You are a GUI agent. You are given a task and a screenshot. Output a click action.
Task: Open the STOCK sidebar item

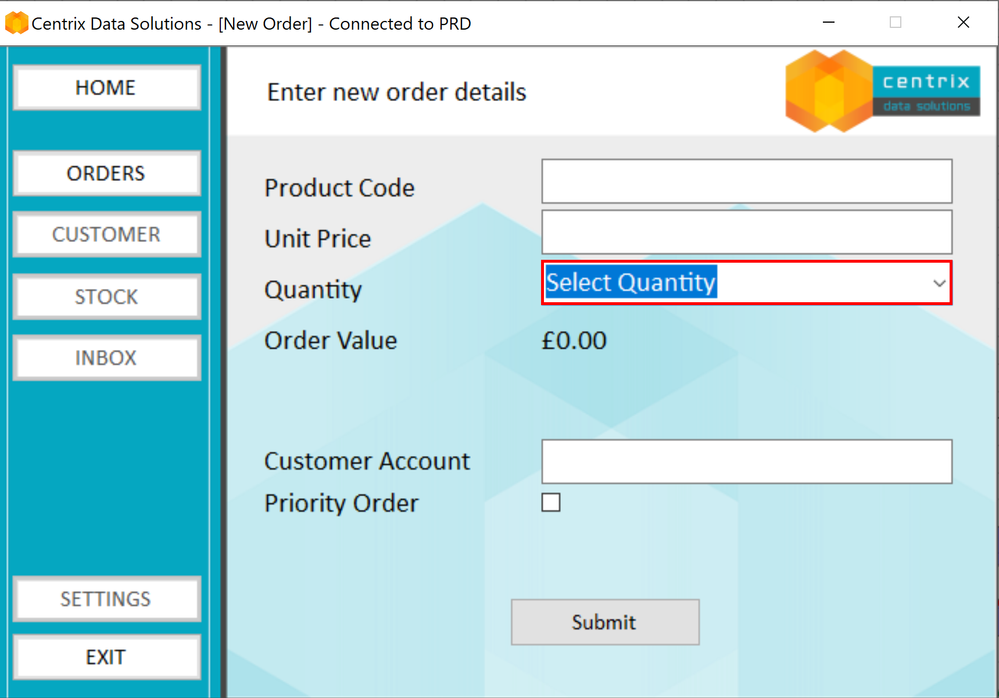pyautogui.click(x=106, y=297)
